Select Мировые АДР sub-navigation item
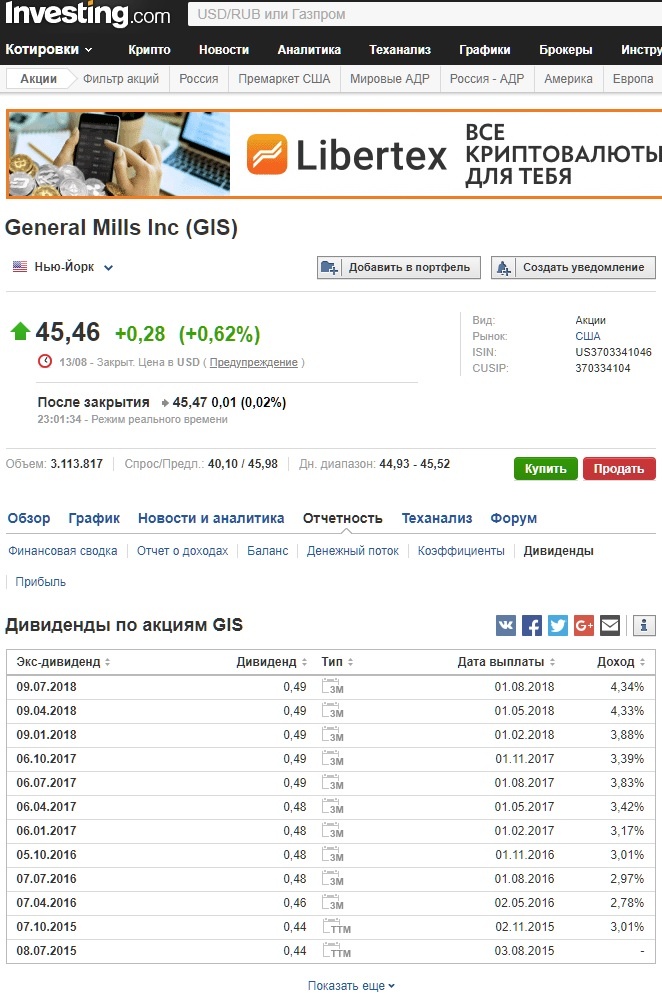 point(390,79)
